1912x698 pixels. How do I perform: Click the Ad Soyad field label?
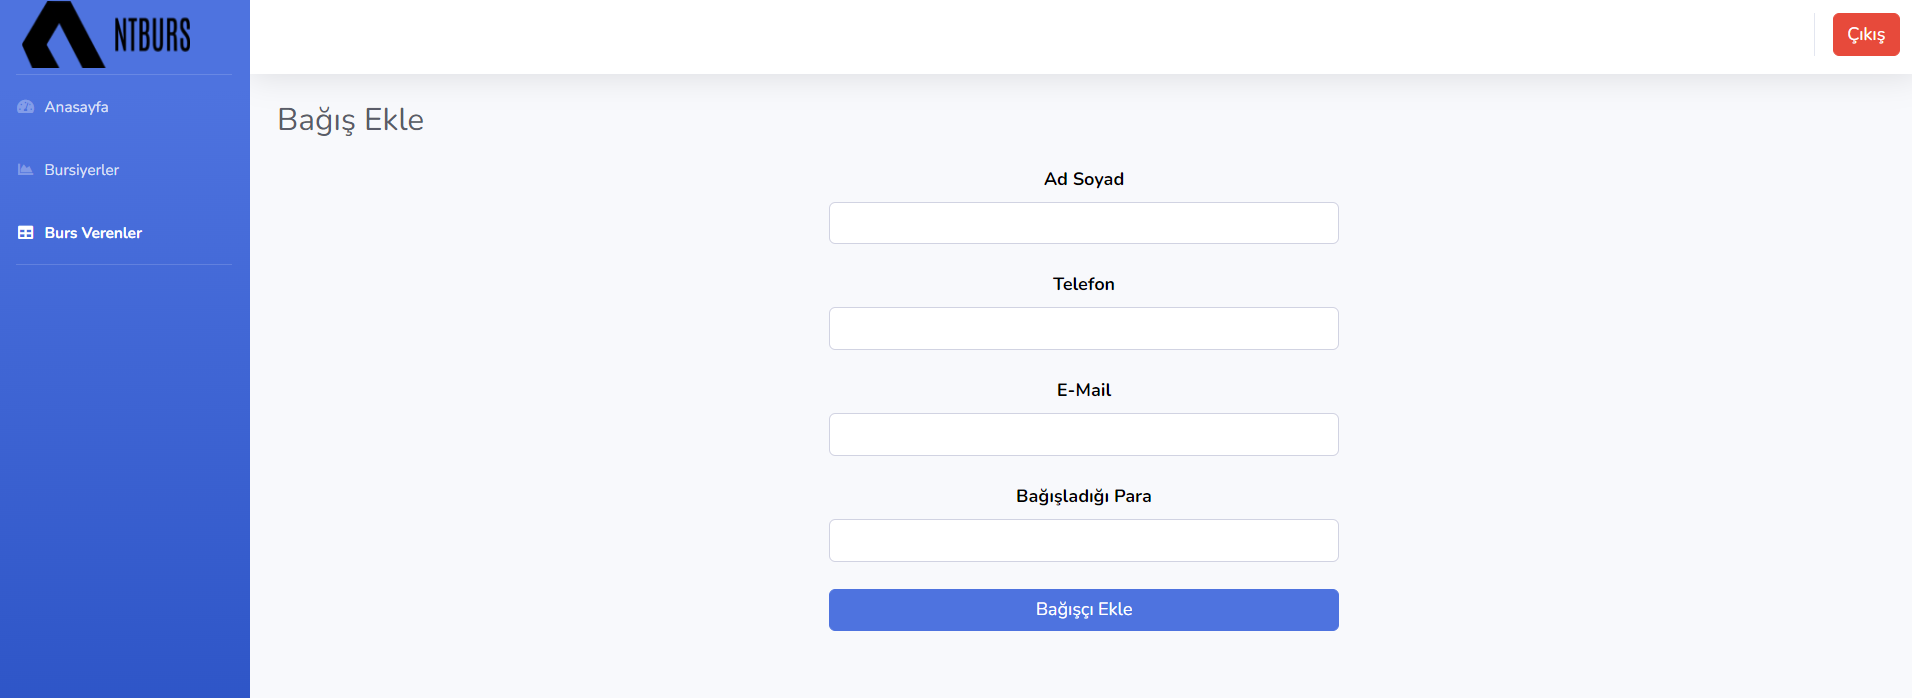point(1083,179)
